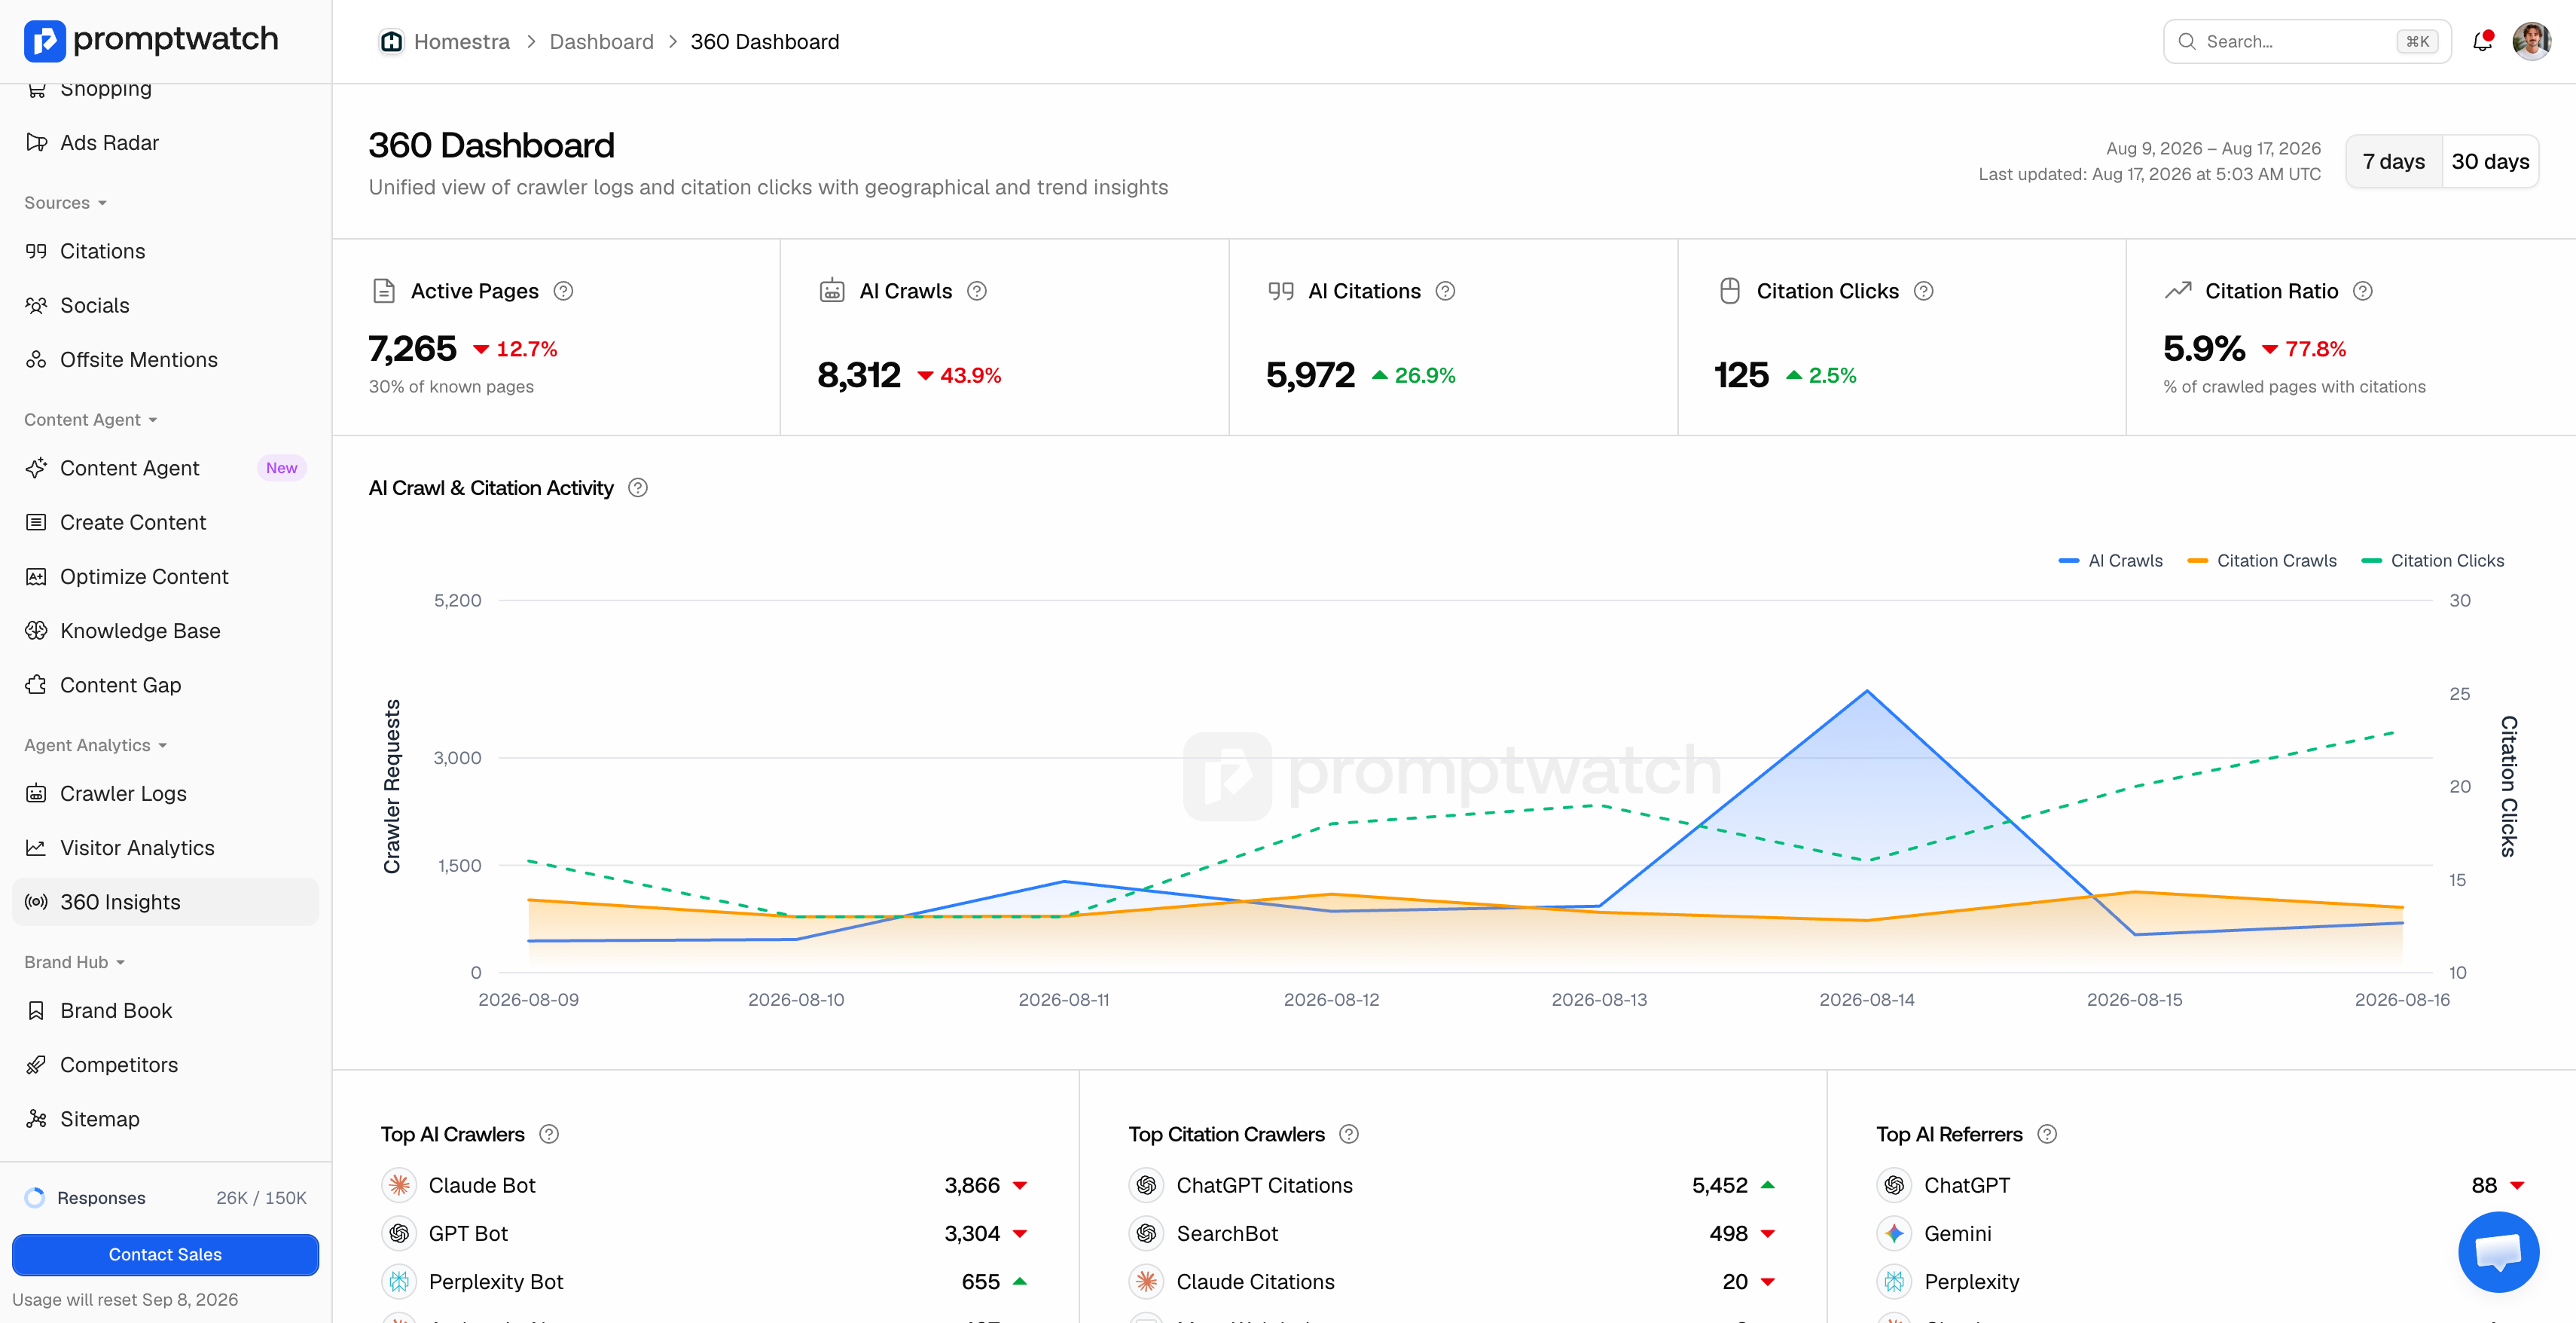Show AI Crawls help tooltip

977,291
